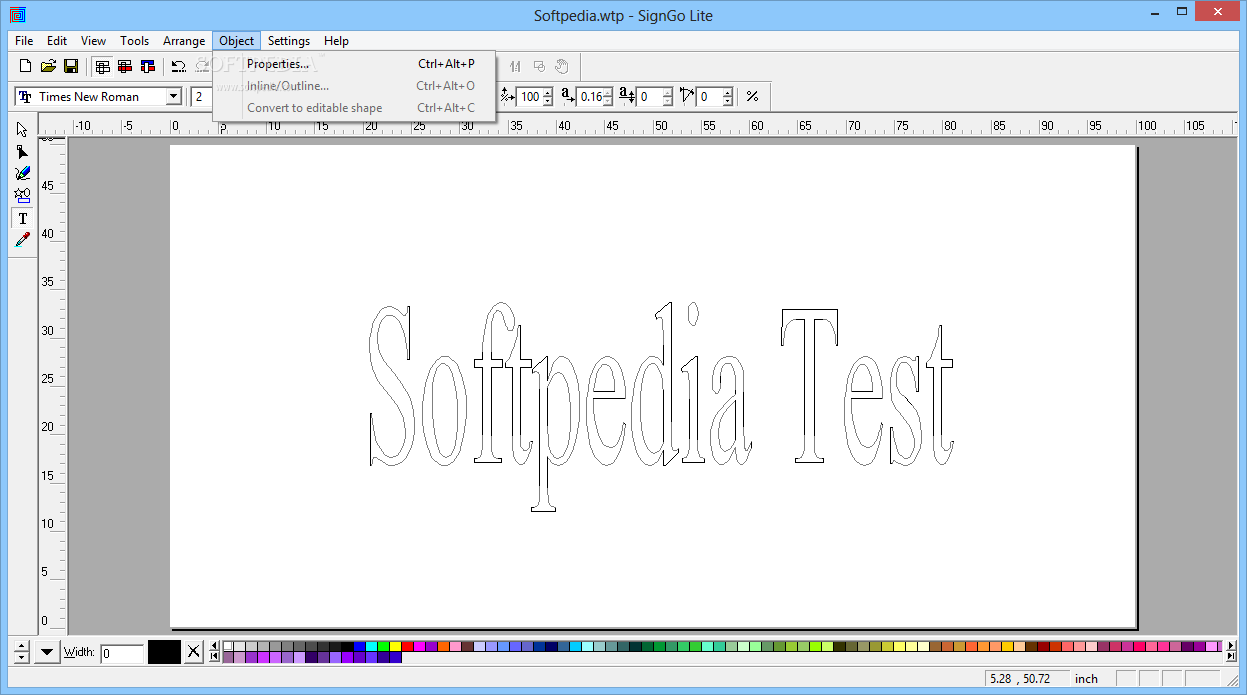Click the character width scale icon

pos(506,96)
